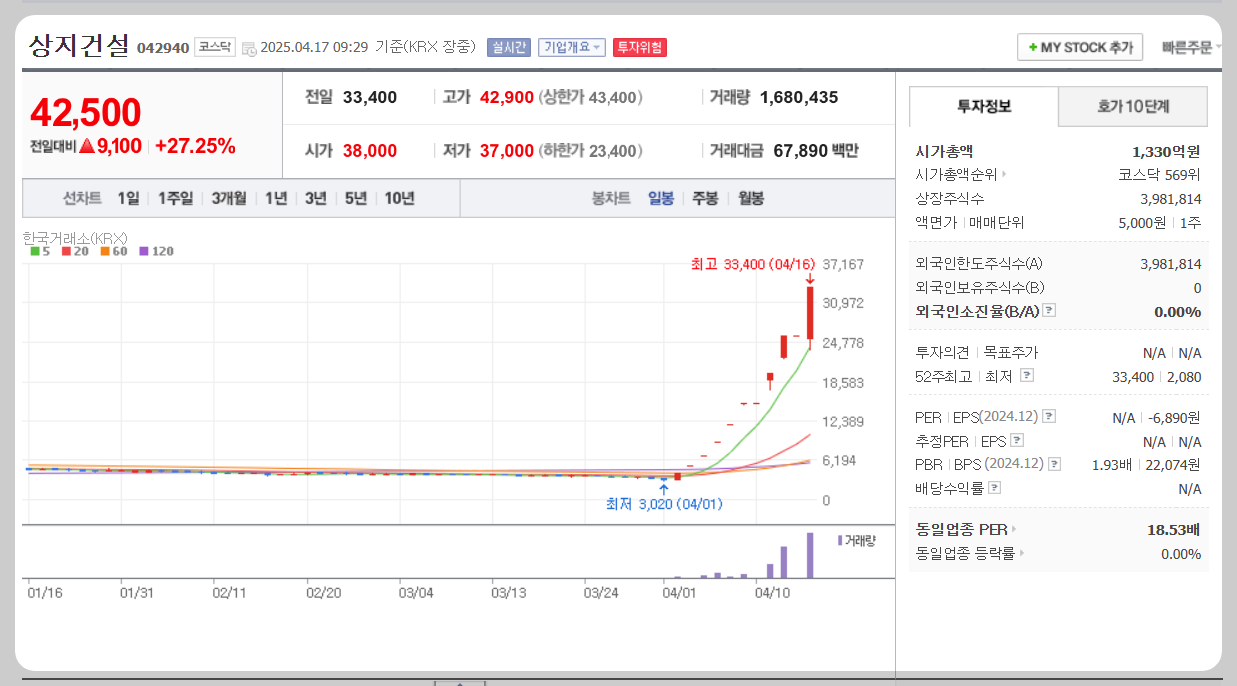Select the 5년 line chart period
Viewport: 1237px width, 686px height.
click(356, 198)
